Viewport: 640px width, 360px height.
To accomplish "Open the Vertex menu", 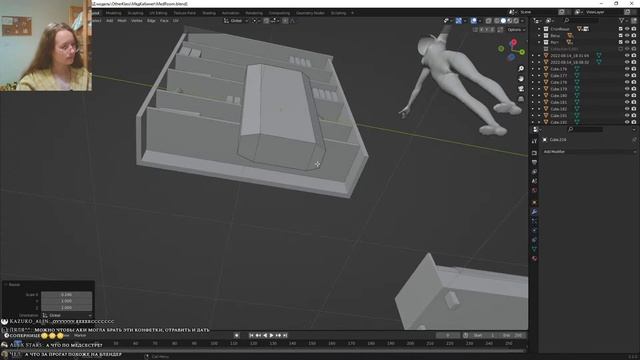I will pyautogui.click(x=136, y=20).
